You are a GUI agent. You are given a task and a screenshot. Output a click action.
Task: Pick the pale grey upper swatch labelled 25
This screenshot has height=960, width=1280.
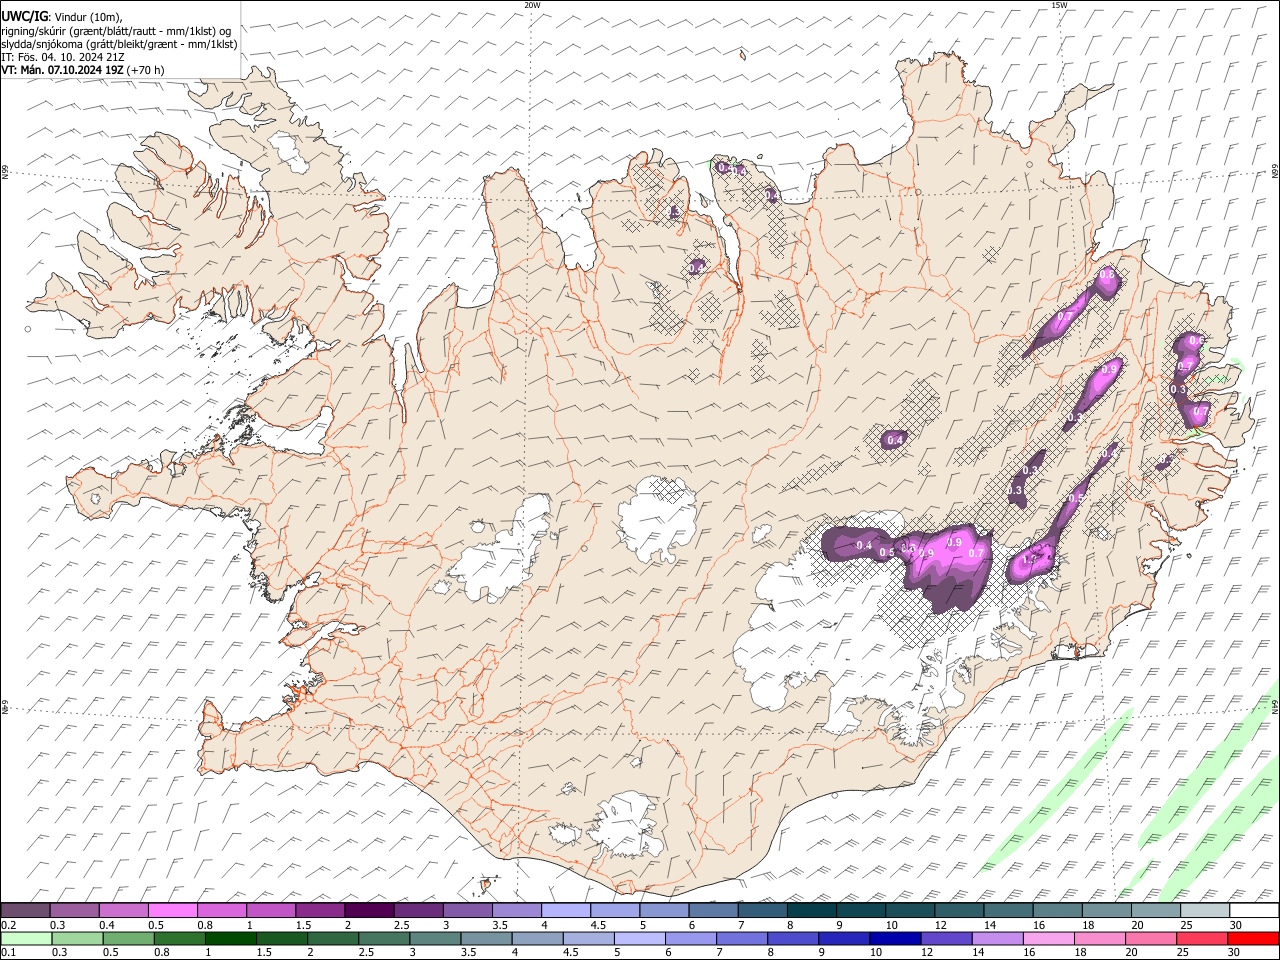click(1204, 910)
